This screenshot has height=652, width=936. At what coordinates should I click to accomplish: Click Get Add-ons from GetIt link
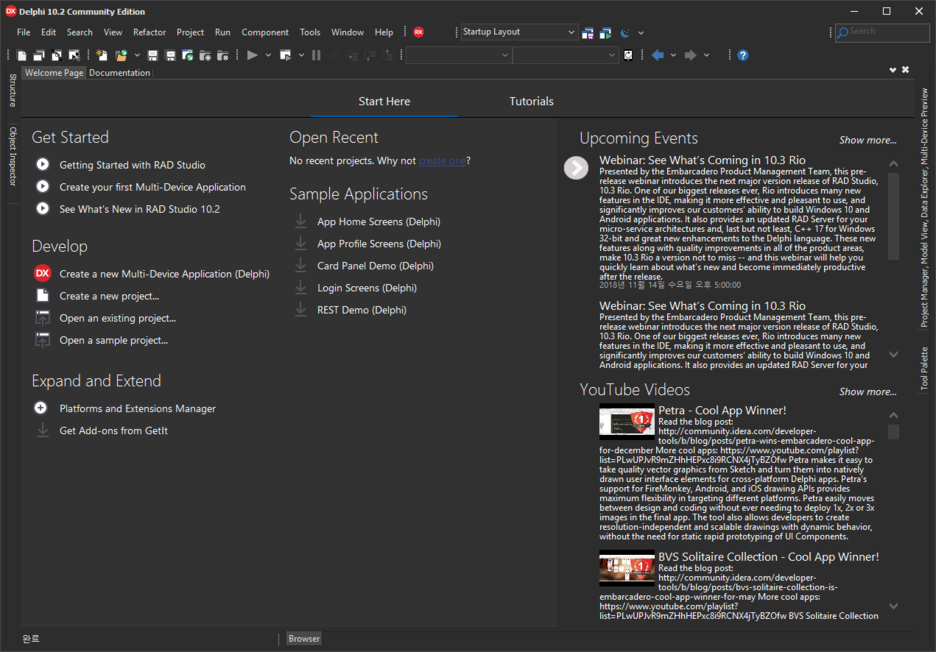113,430
